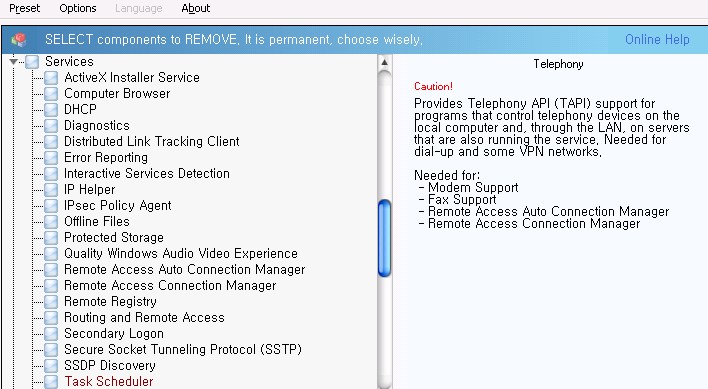This screenshot has height=389, width=708.
Task: Tick the Computer Browser checkbox
Action: coord(51,94)
